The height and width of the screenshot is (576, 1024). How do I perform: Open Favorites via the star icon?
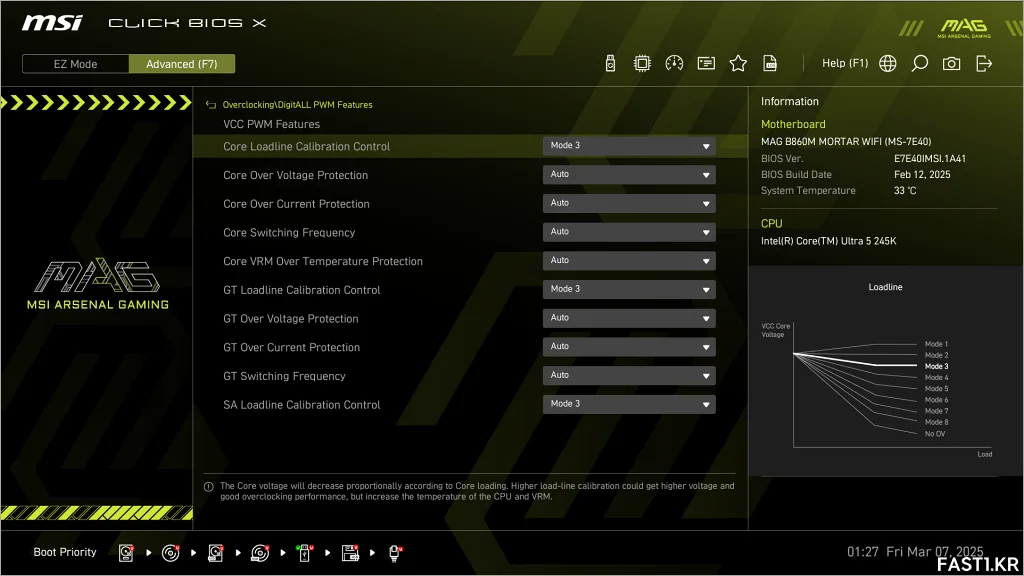click(738, 63)
